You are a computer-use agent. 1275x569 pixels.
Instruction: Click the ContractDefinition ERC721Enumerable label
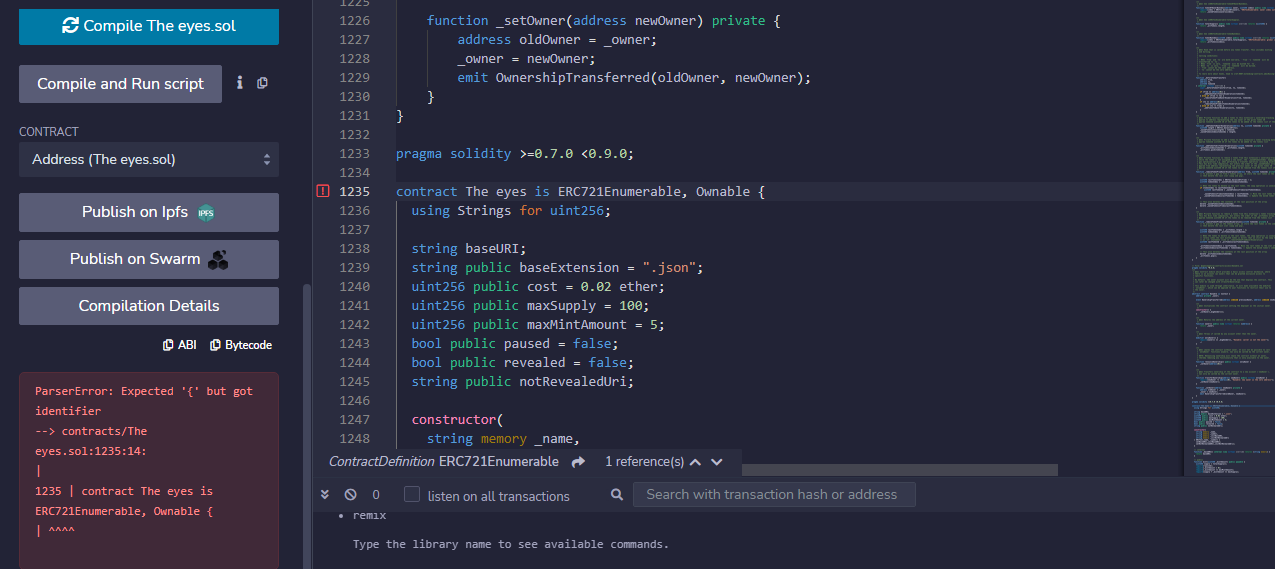click(x=444, y=462)
